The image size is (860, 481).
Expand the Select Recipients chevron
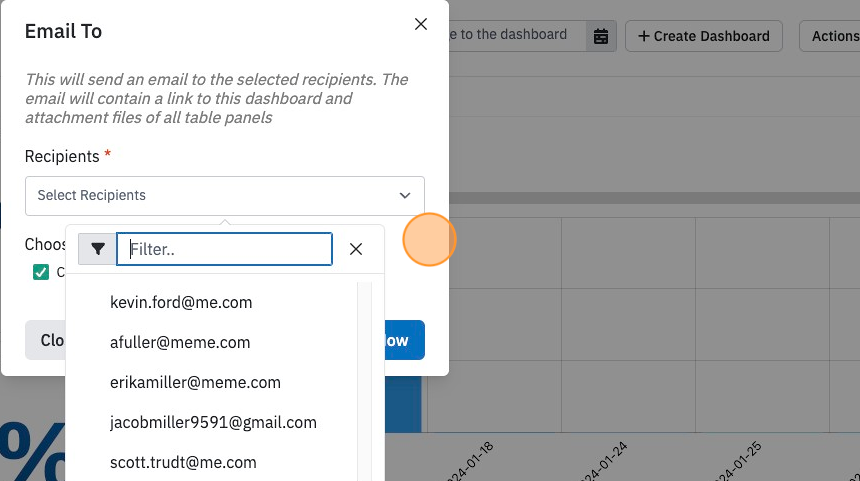coord(405,196)
